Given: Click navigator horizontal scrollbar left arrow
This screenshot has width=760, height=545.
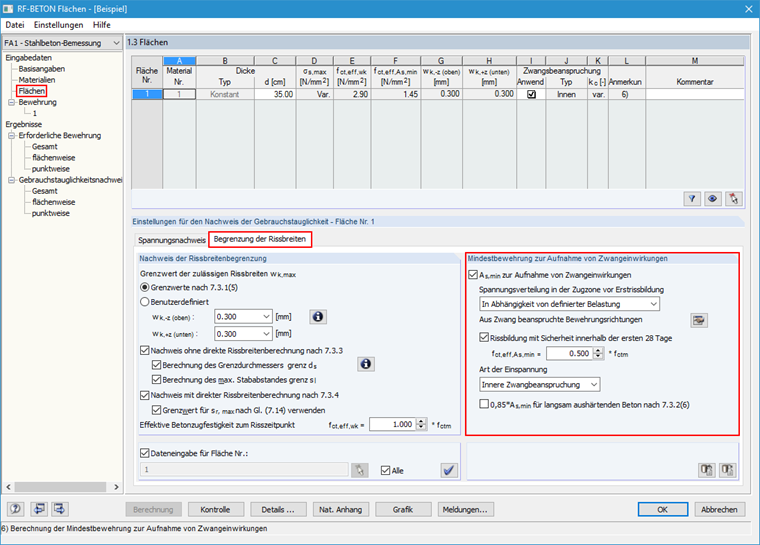Looking at the screenshot, I should pos(8,487).
